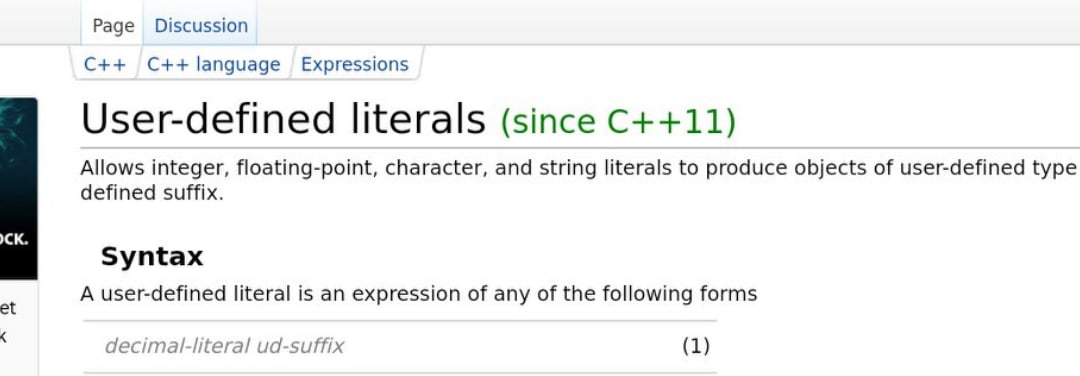Click the 'OCK.' text in the ad banner
Viewport: 1080px width, 376px height.
(x=14, y=239)
